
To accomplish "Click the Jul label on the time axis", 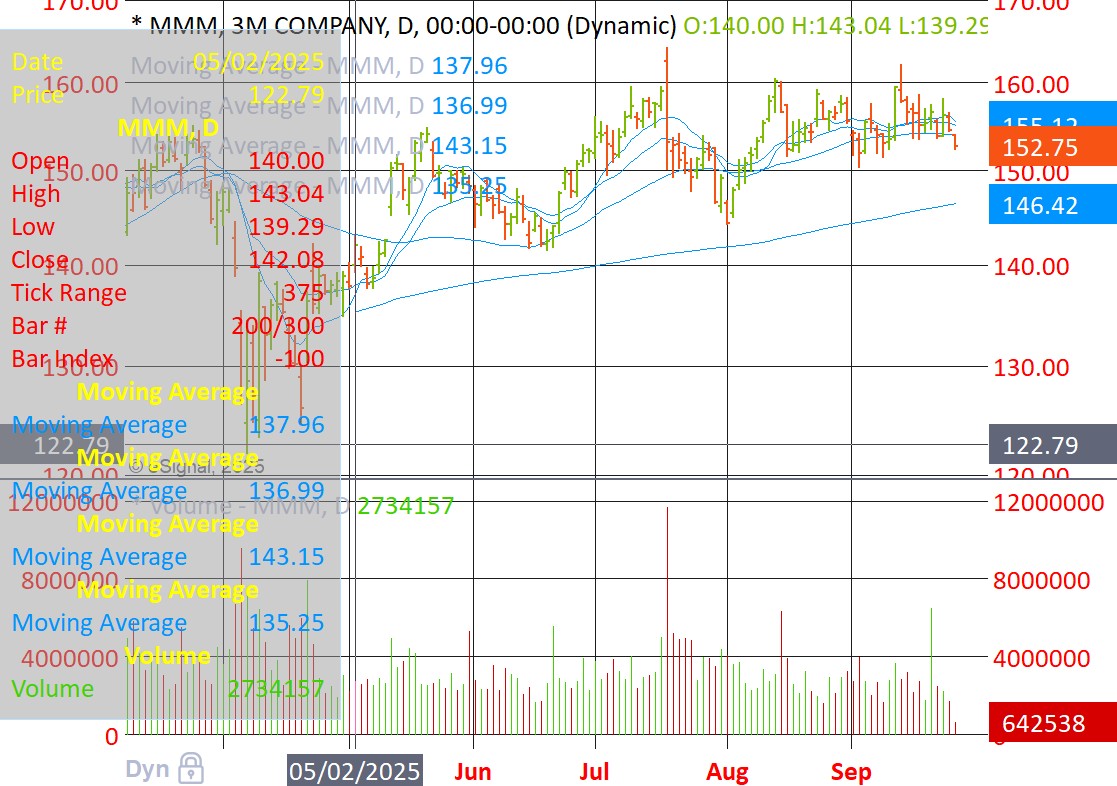I will point(595,772).
